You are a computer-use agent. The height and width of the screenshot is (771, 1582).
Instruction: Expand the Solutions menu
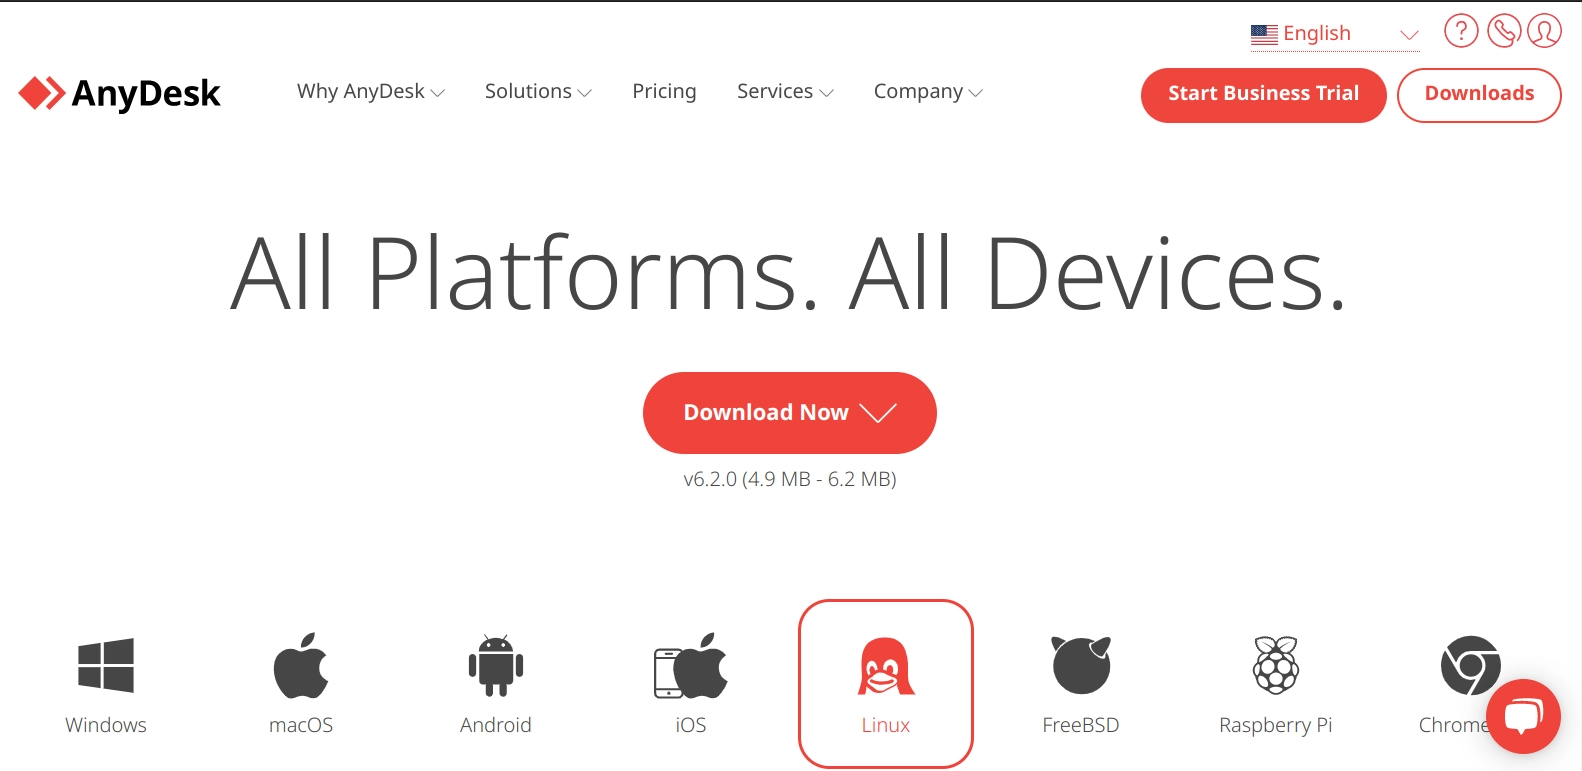tap(538, 91)
